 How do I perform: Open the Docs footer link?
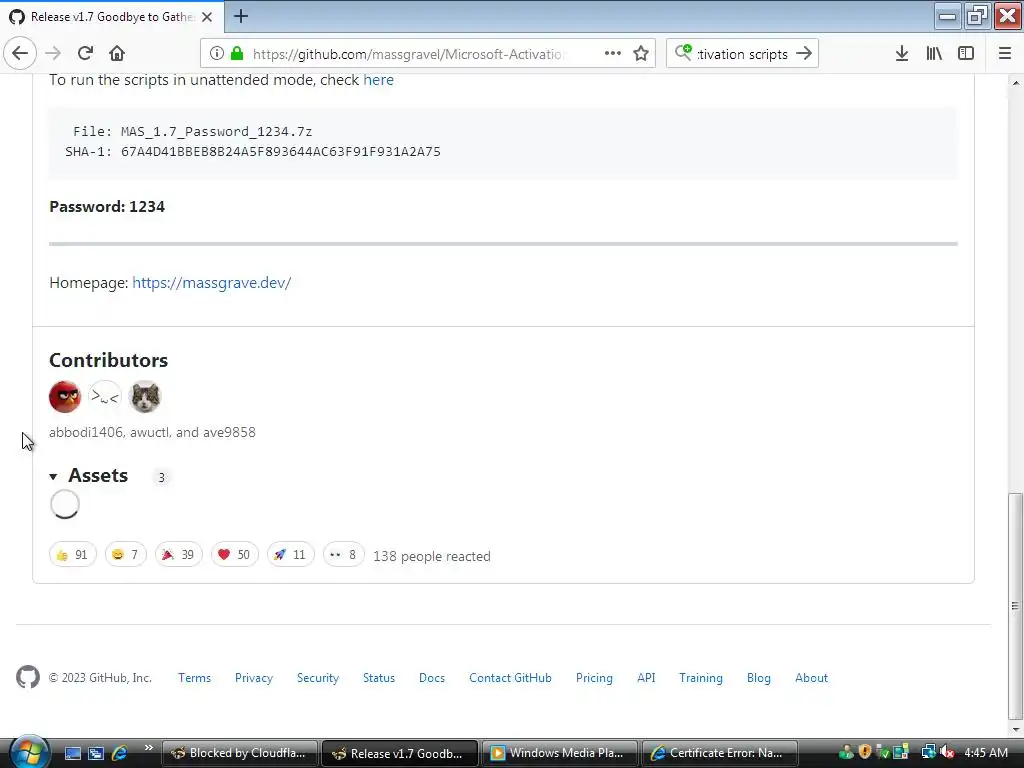tap(432, 678)
